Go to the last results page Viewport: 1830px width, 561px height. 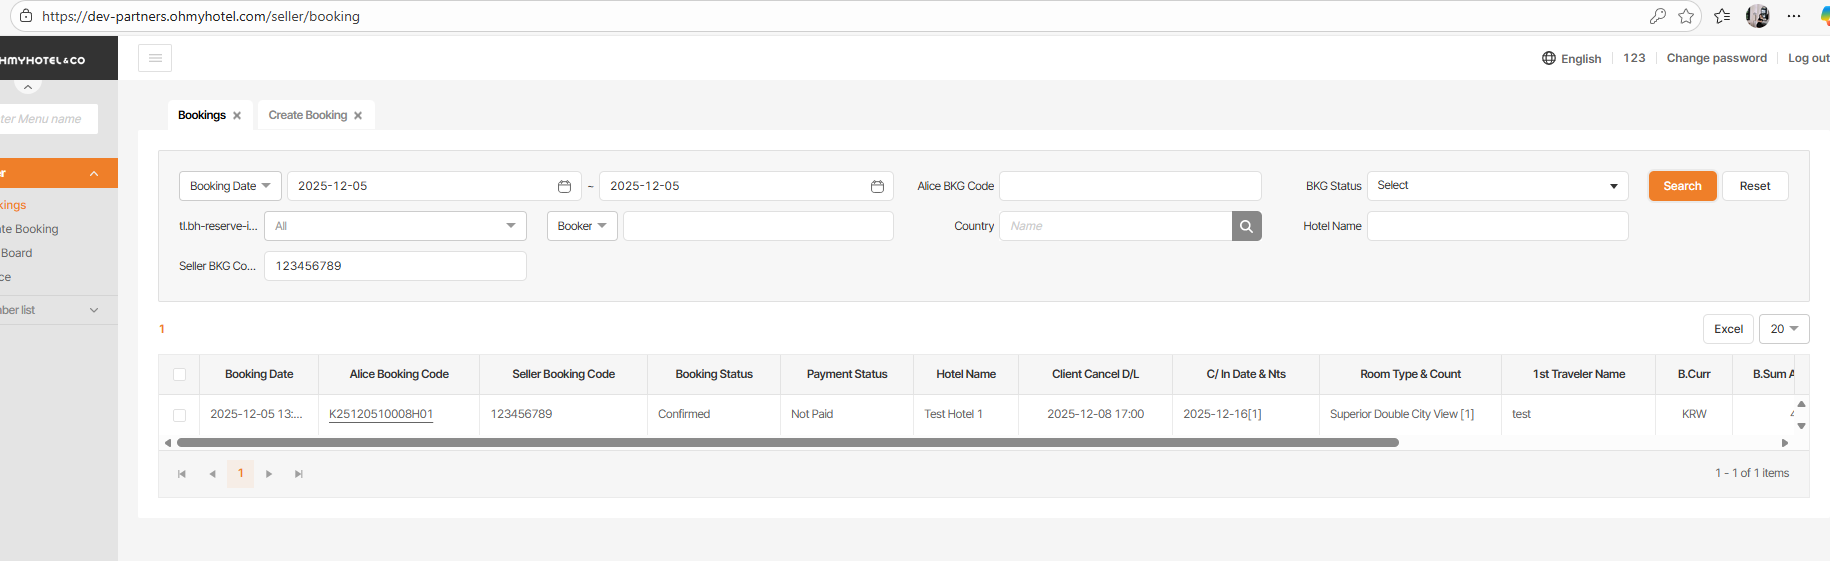click(x=298, y=474)
